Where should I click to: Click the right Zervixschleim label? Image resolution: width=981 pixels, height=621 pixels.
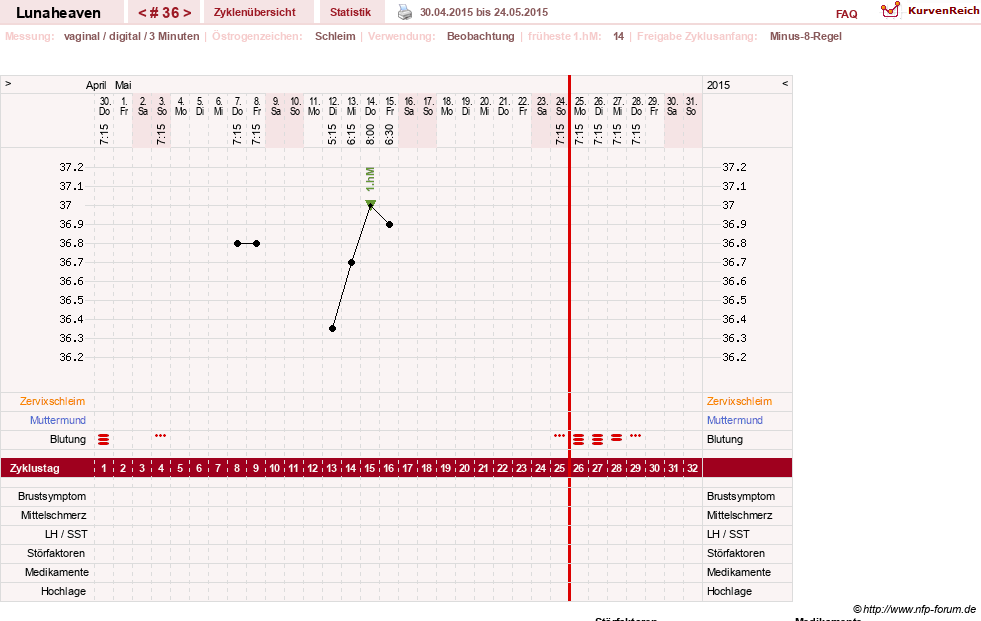(740, 401)
